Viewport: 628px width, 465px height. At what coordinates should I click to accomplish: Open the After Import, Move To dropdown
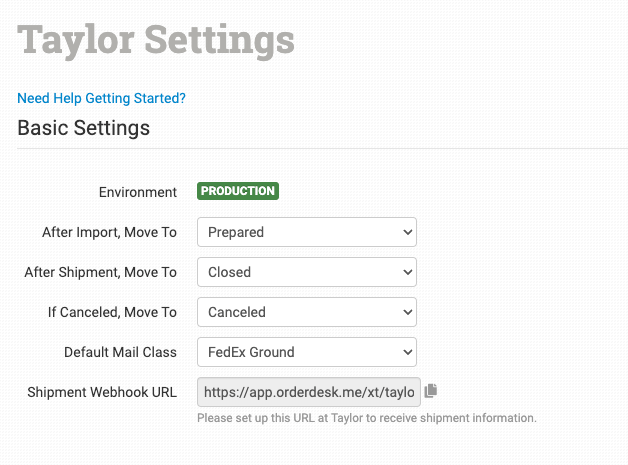point(306,232)
